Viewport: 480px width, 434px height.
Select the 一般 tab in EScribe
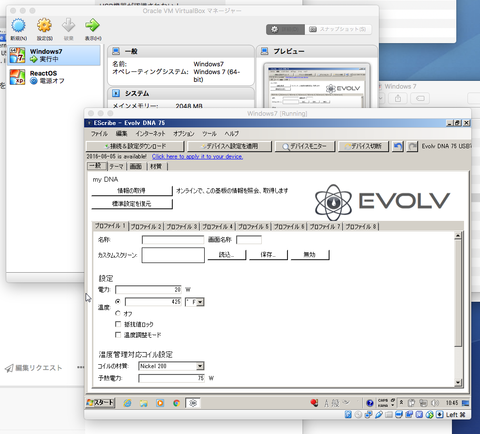97,166
